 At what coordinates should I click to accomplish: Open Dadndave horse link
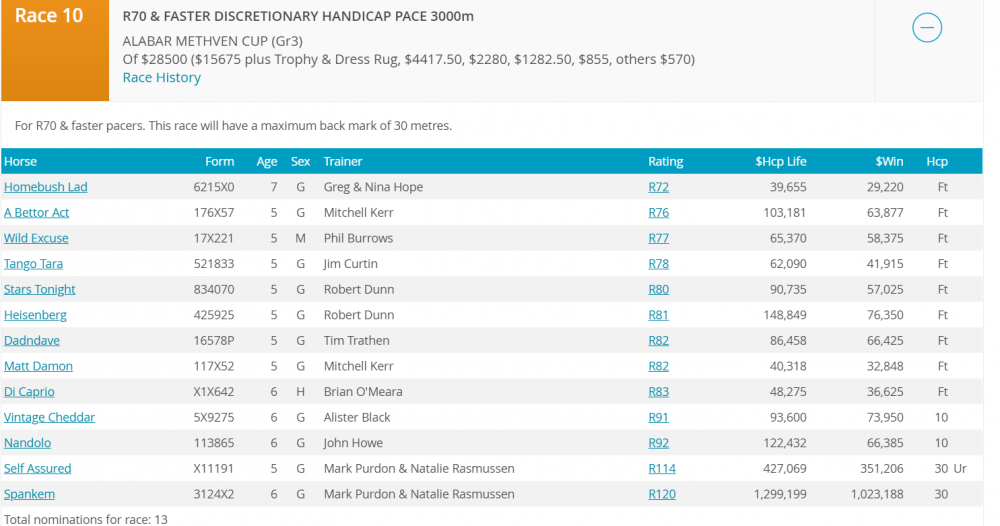32,341
